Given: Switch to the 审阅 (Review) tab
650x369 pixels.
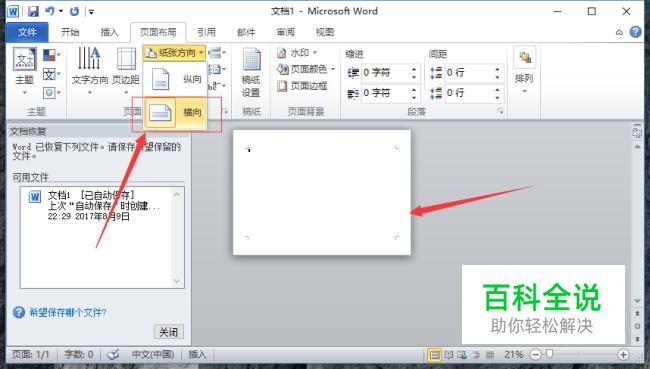Looking at the screenshot, I should click(286, 32).
